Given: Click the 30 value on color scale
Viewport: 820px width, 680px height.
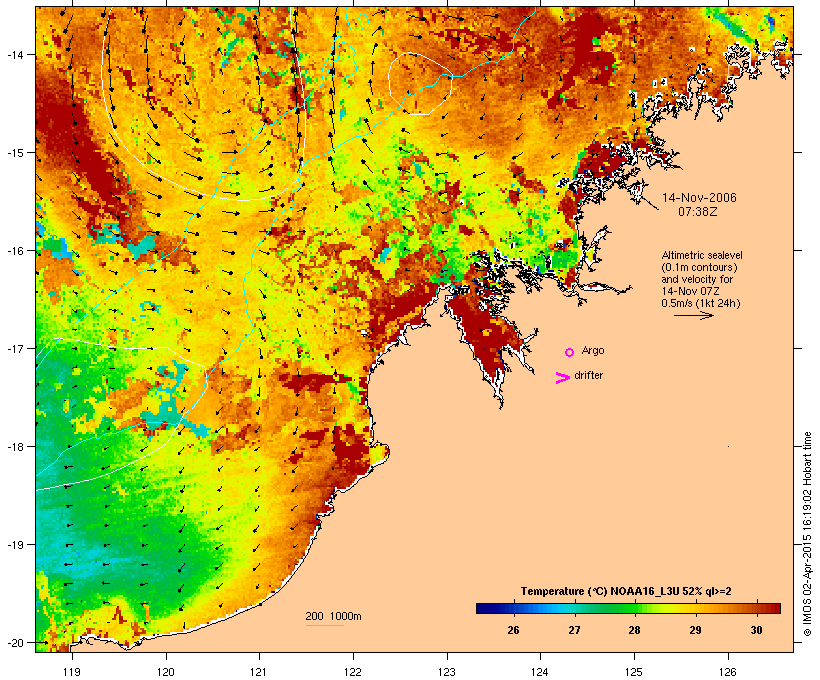Looking at the screenshot, I should click(756, 630).
